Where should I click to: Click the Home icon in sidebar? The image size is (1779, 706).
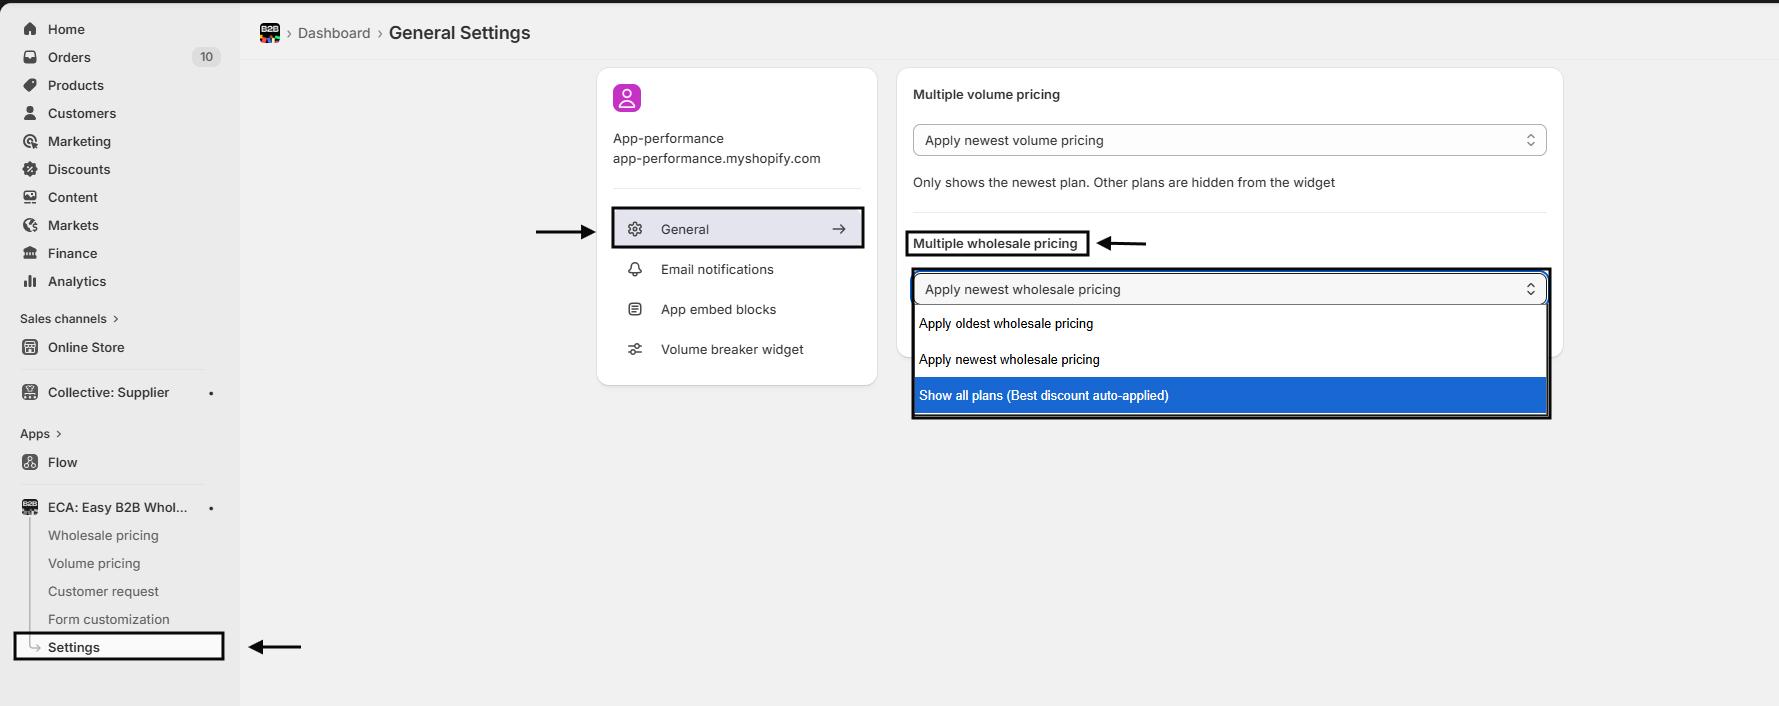pos(30,29)
